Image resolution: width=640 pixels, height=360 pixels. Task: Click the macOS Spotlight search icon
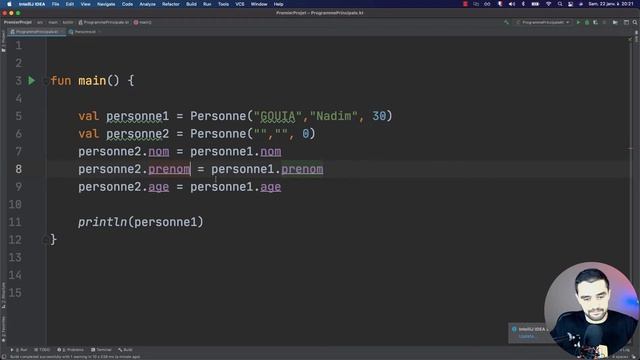(x=560, y=4)
